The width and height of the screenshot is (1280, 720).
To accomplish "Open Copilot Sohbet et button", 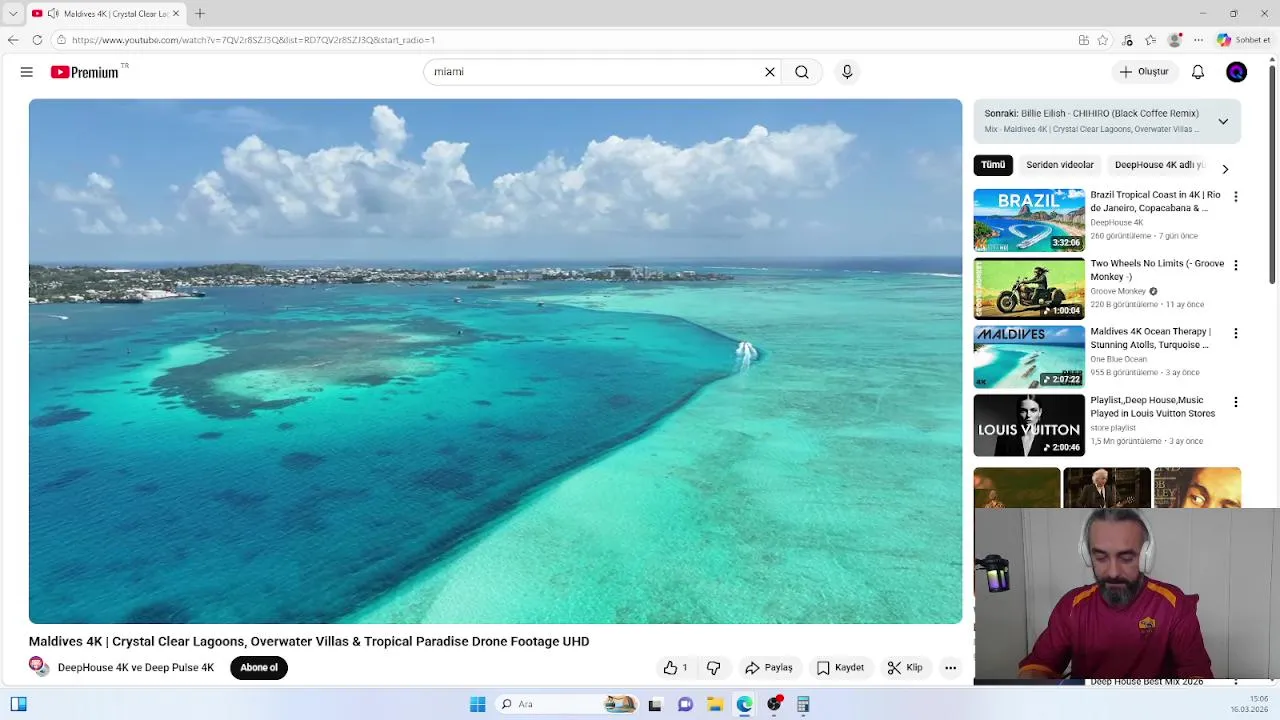I will (x=1244, y=40).
